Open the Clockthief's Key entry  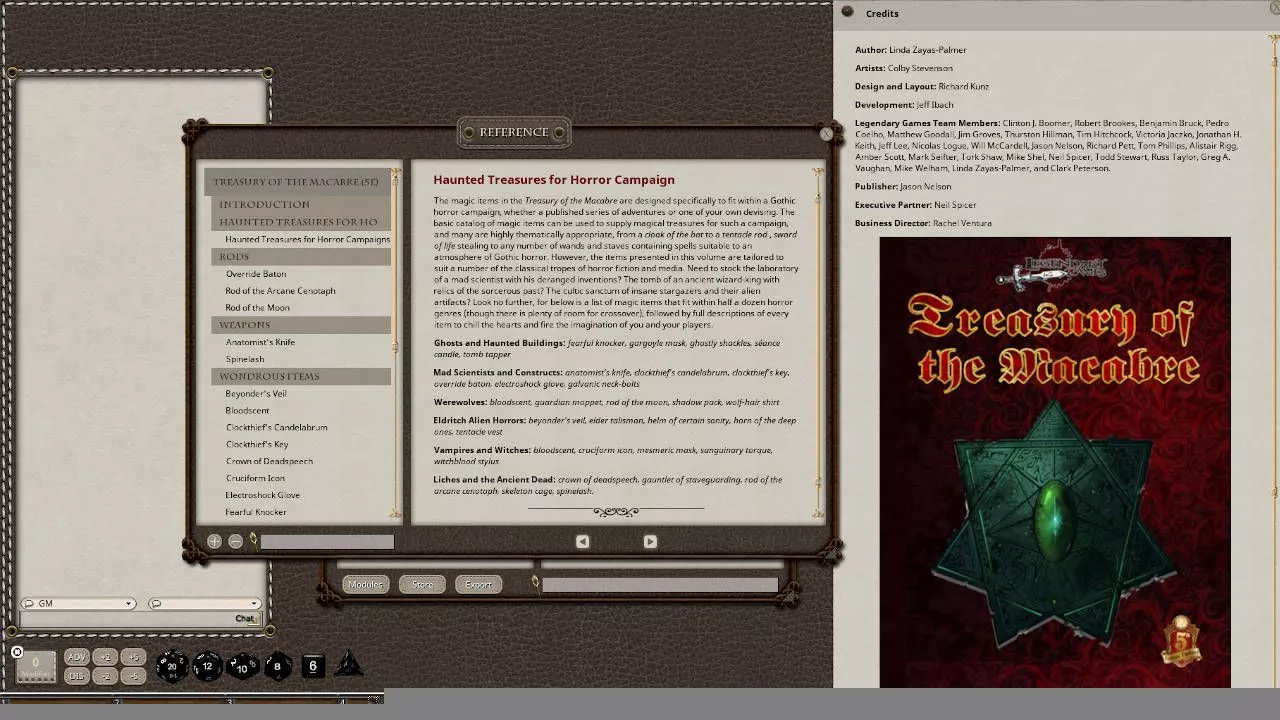click(x=257, y=444)
